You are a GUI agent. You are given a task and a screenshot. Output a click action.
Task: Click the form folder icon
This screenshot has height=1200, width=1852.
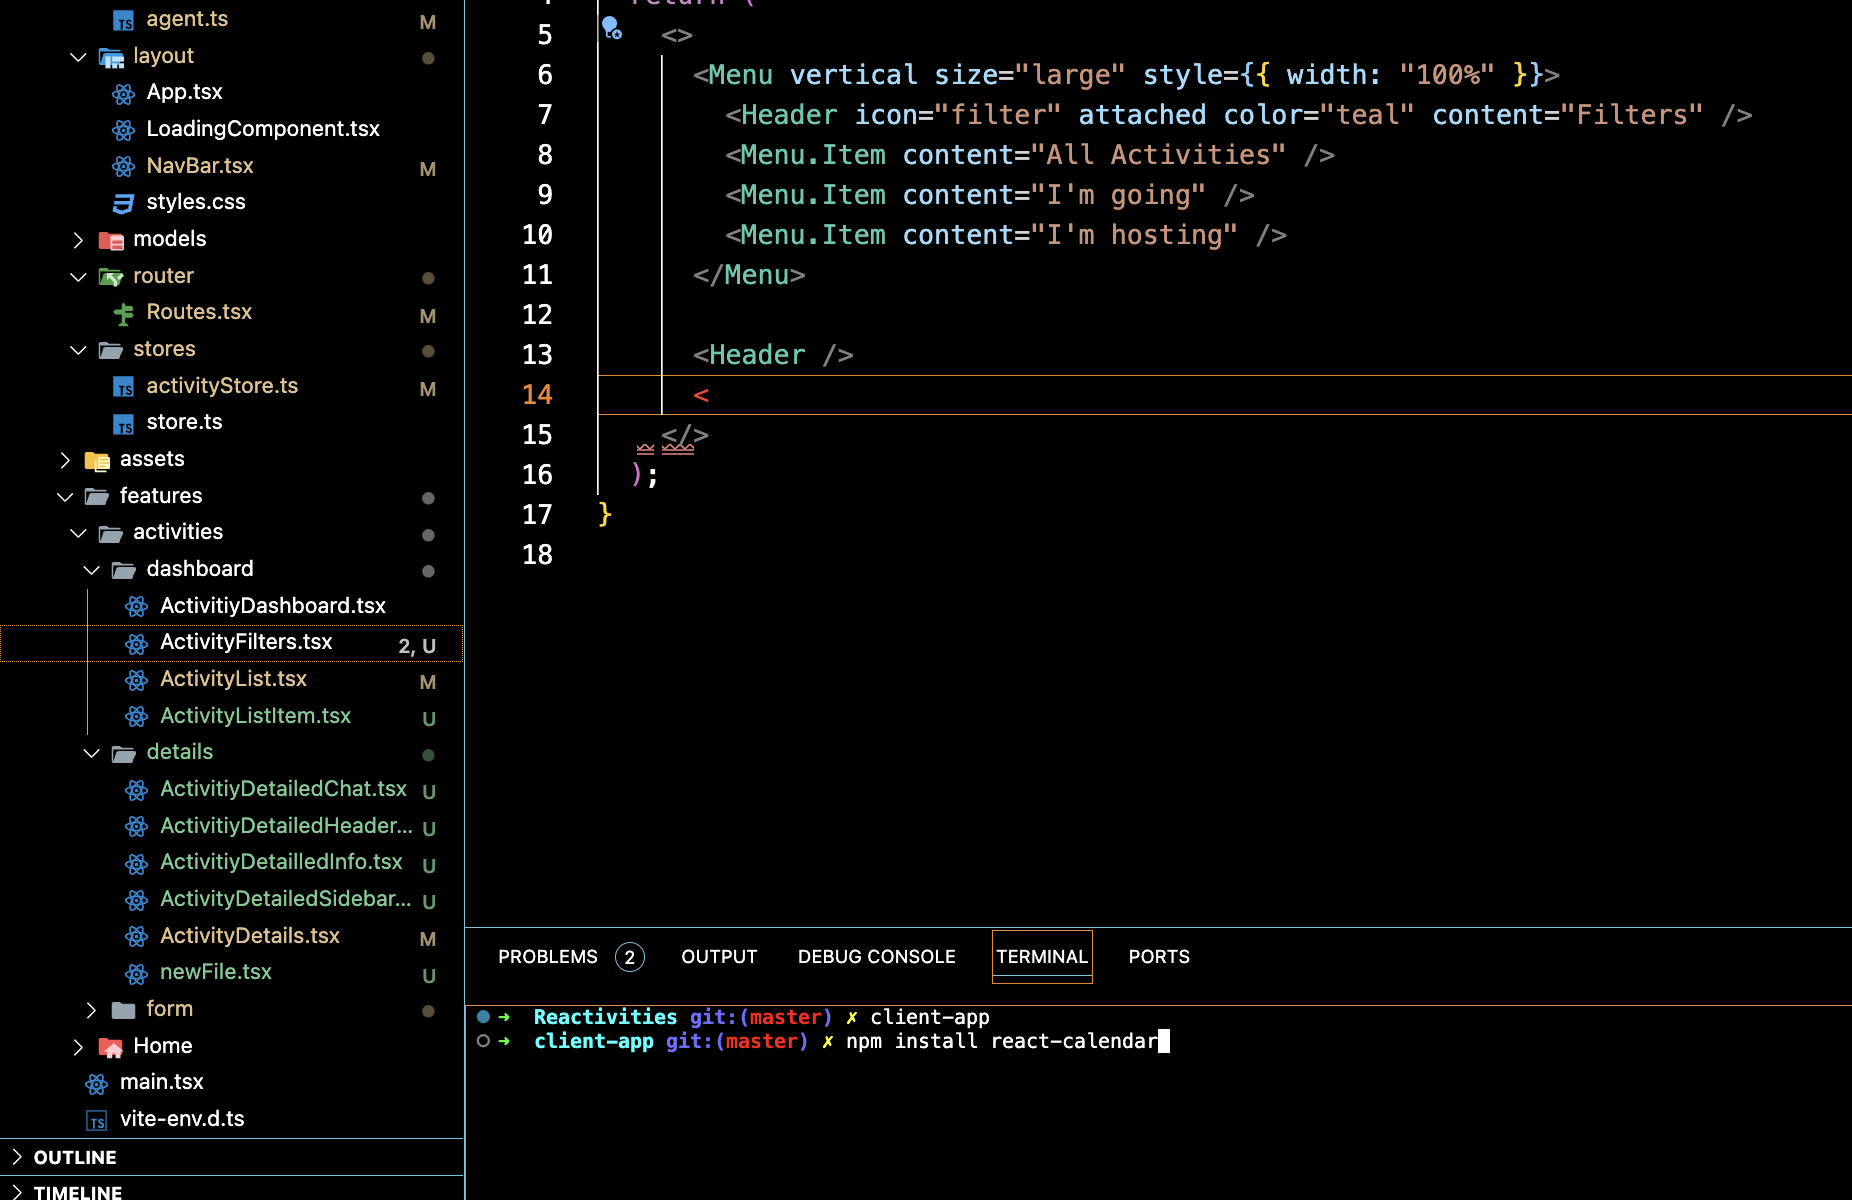(124, 1011)
